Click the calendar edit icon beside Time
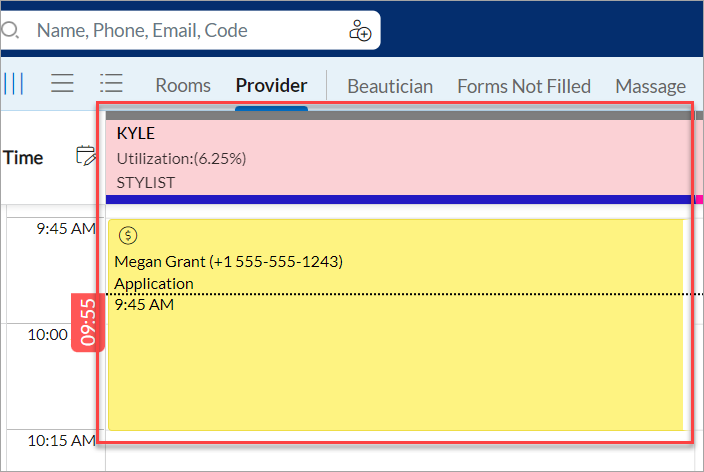The height and width of the screenshot is (472, 704). click(86, 156)
